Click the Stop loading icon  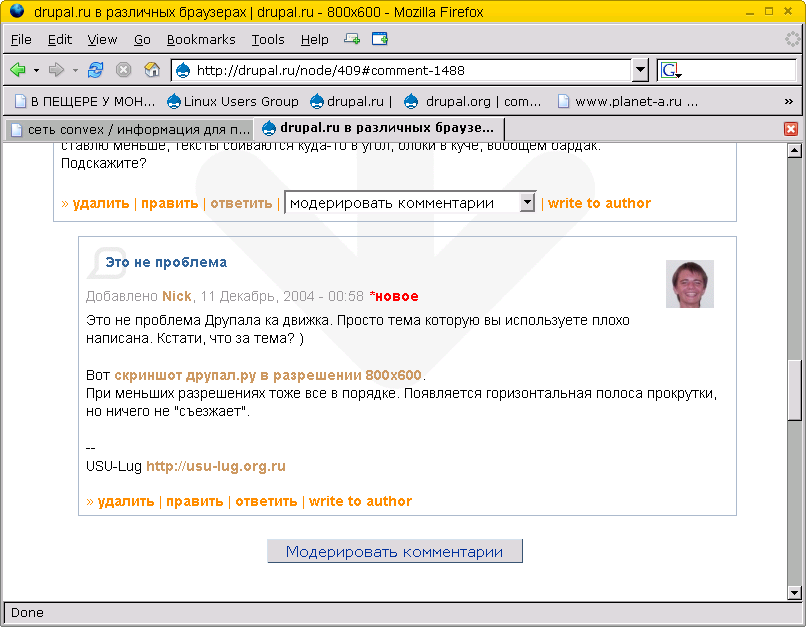pyautogui.click(x=123, y=69)
